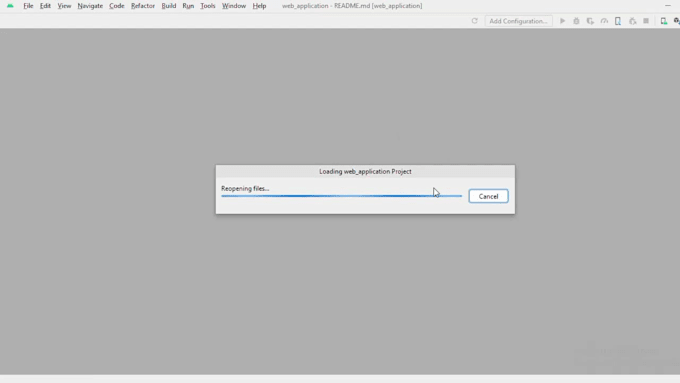Click the window title 'web_application - README.md'
The width and height of the screenshot is (680, 383).
(352, 6)
